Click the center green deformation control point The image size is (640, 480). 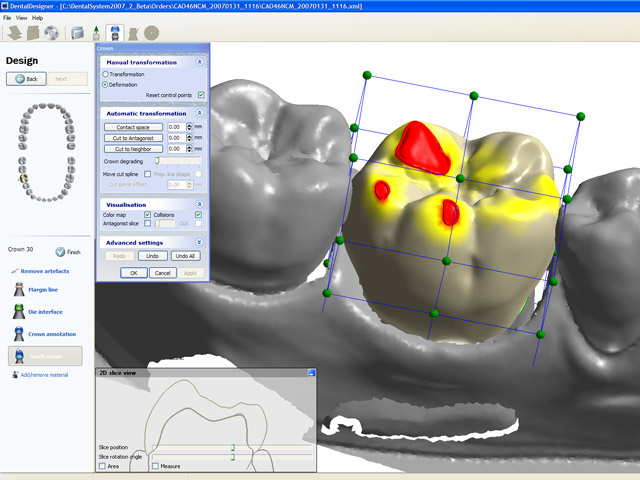click(460, 178)
